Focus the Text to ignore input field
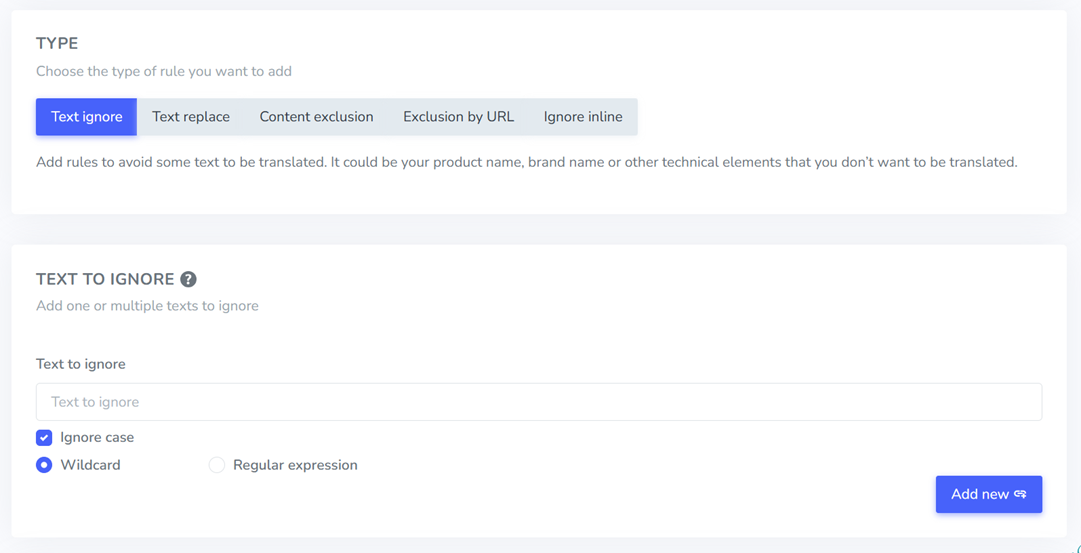The image size is (1081, 553). pos(538,402)
